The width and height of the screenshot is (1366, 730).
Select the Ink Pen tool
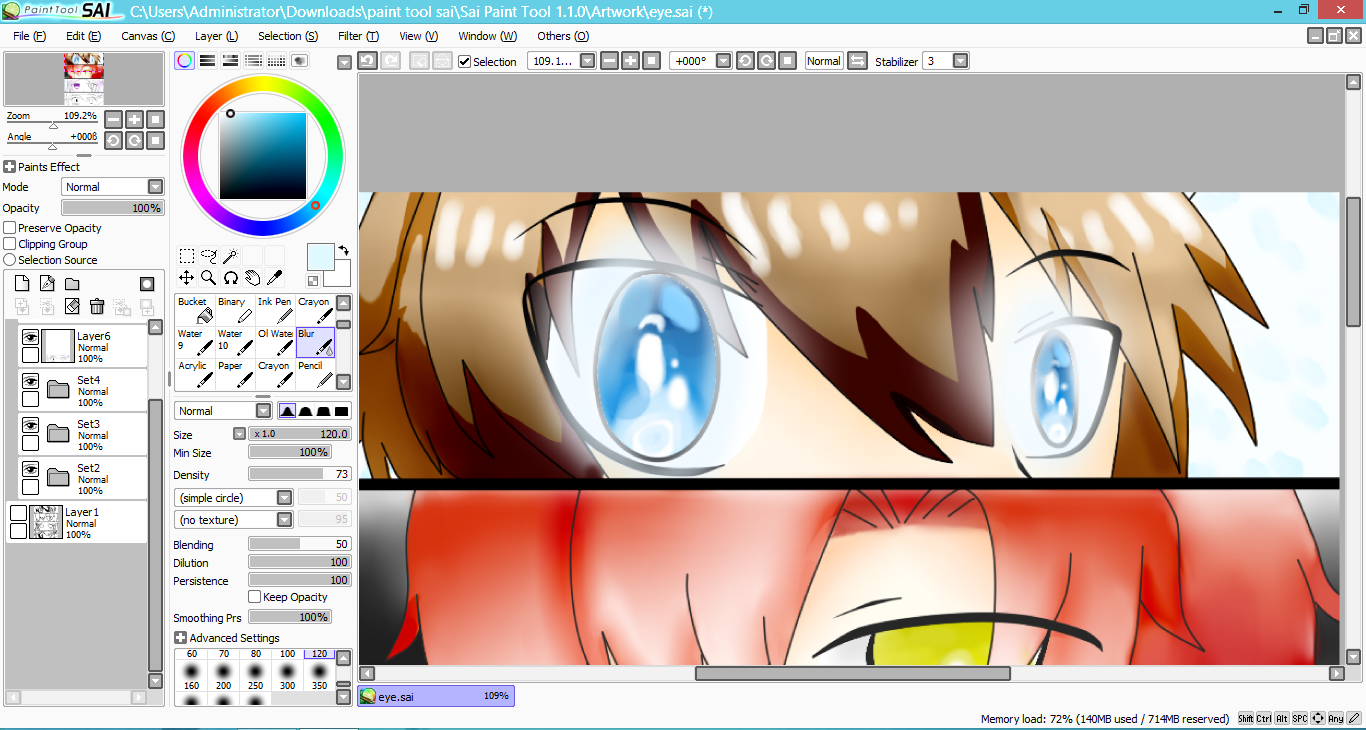tap(275, 310)
